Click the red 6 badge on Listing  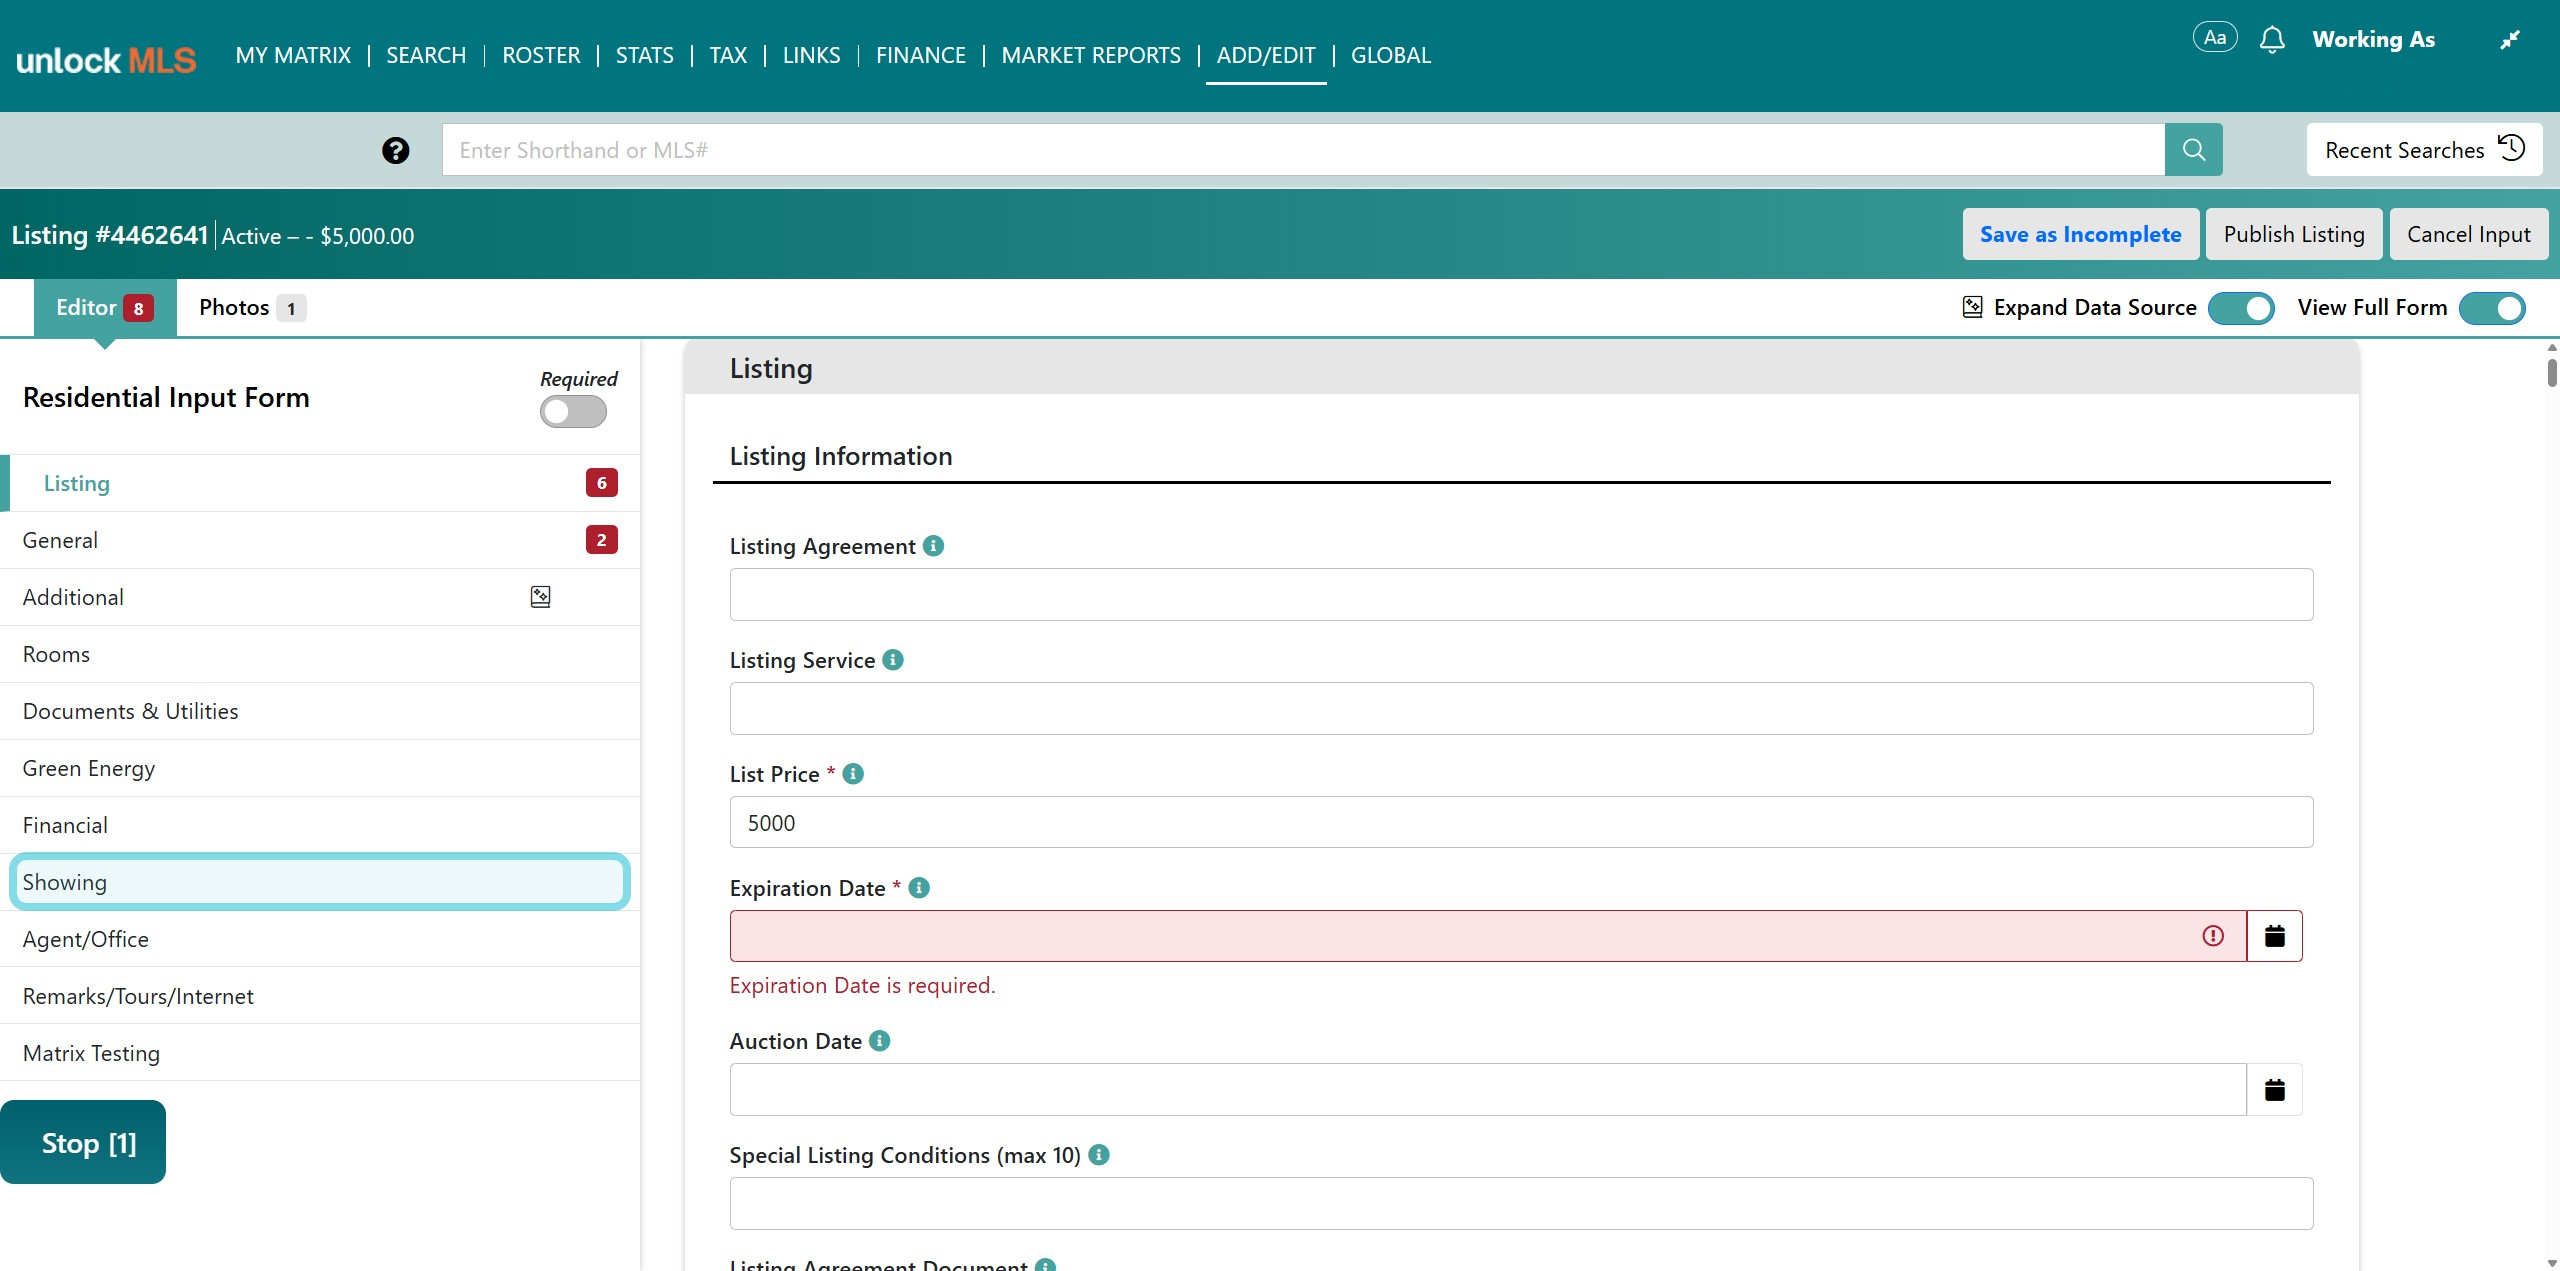tap(602, 483)
